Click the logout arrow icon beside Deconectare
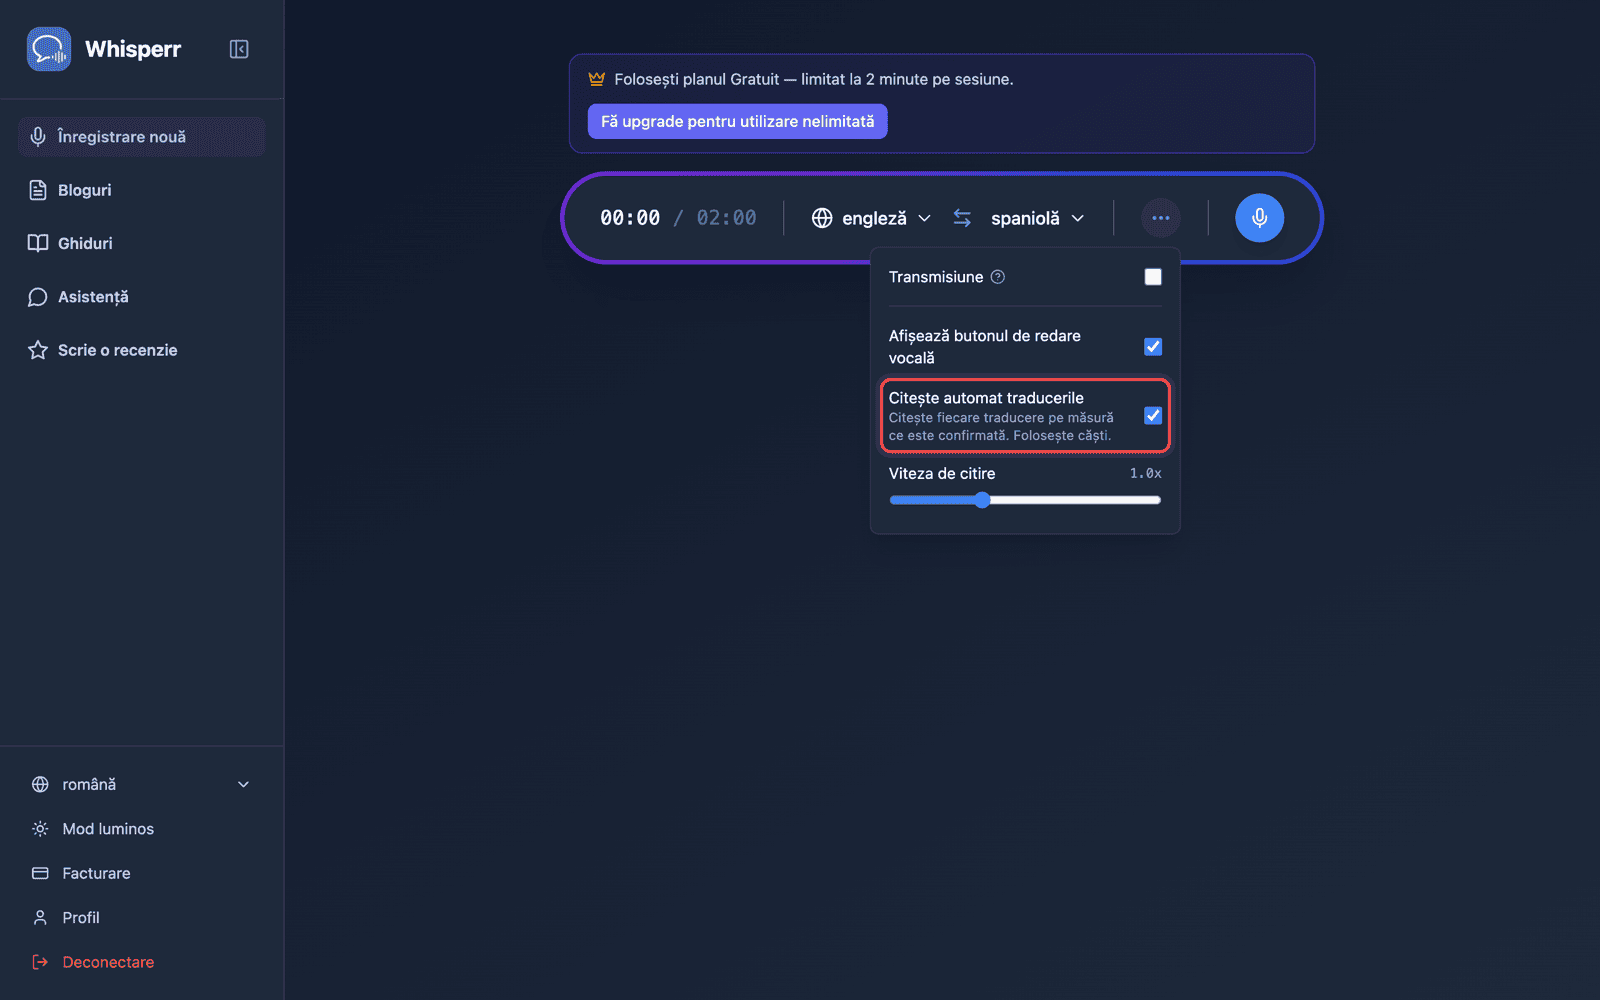 tap(40, 962)
